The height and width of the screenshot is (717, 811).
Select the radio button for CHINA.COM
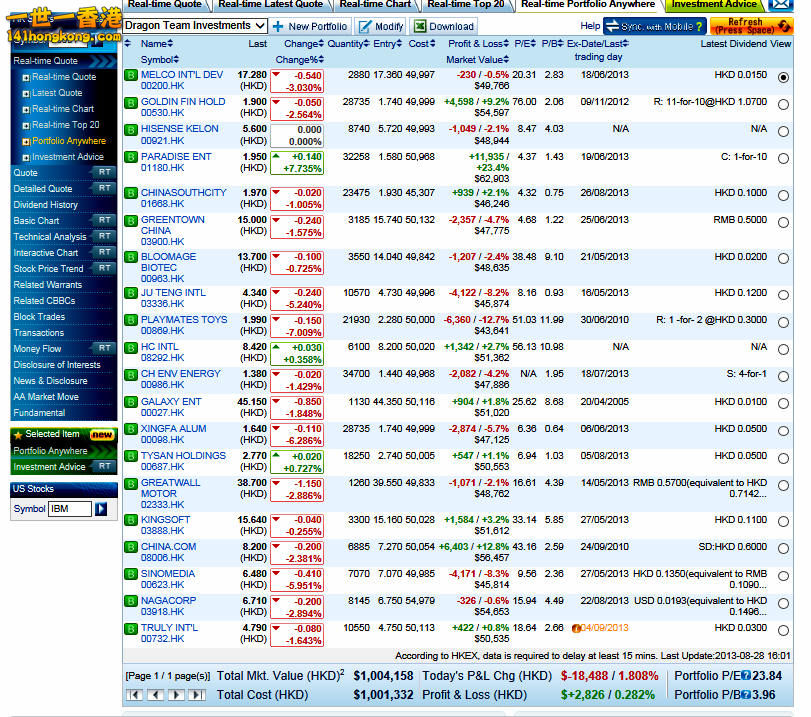point(784,548)
